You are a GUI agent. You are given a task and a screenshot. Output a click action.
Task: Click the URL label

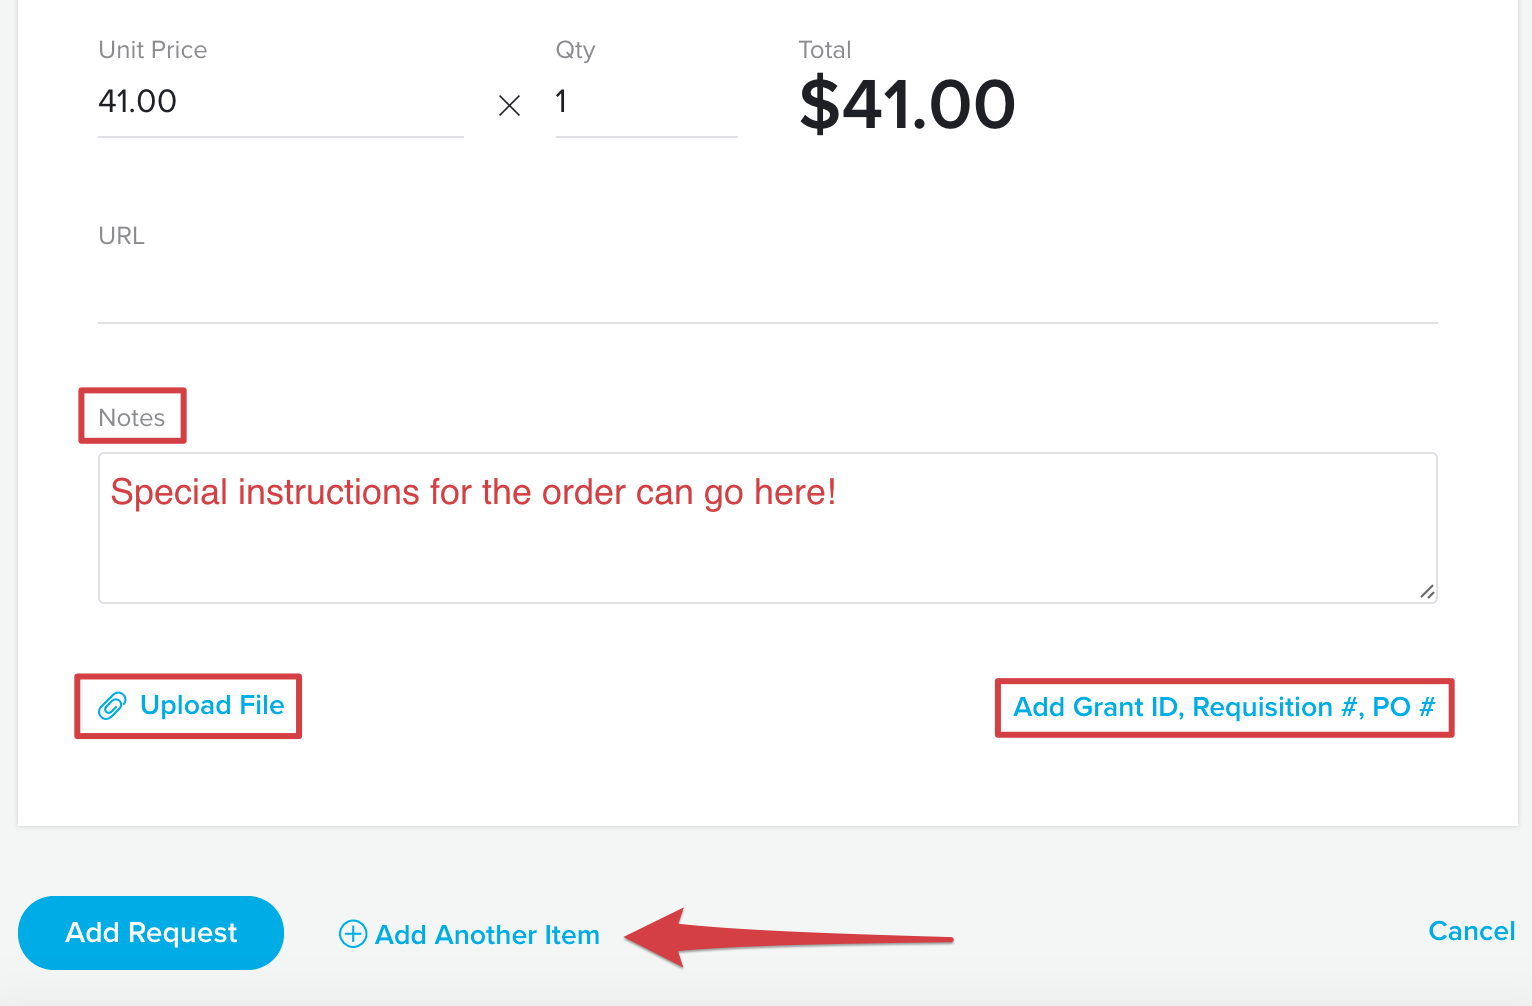click(121, 236)
